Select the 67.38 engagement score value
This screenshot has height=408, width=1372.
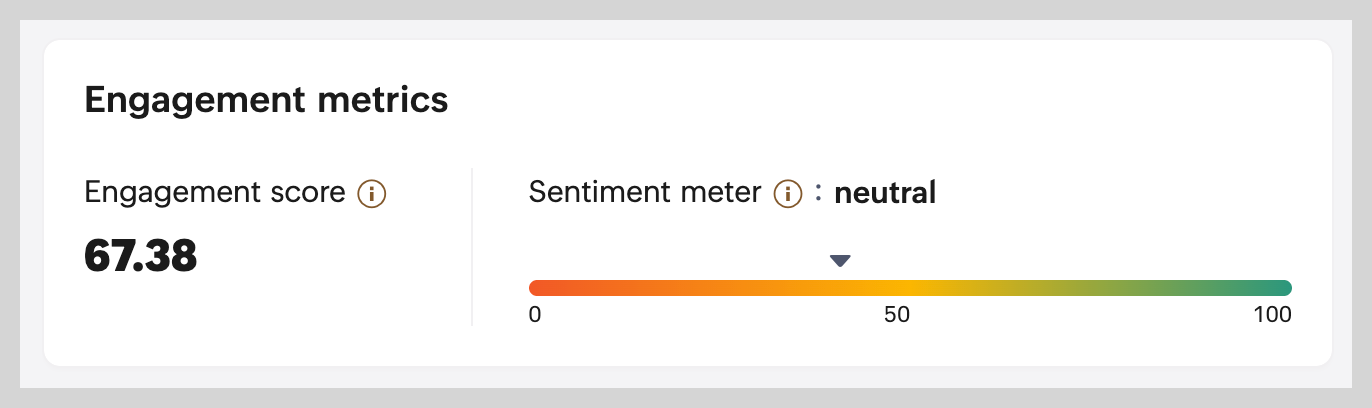pos(141,257)
